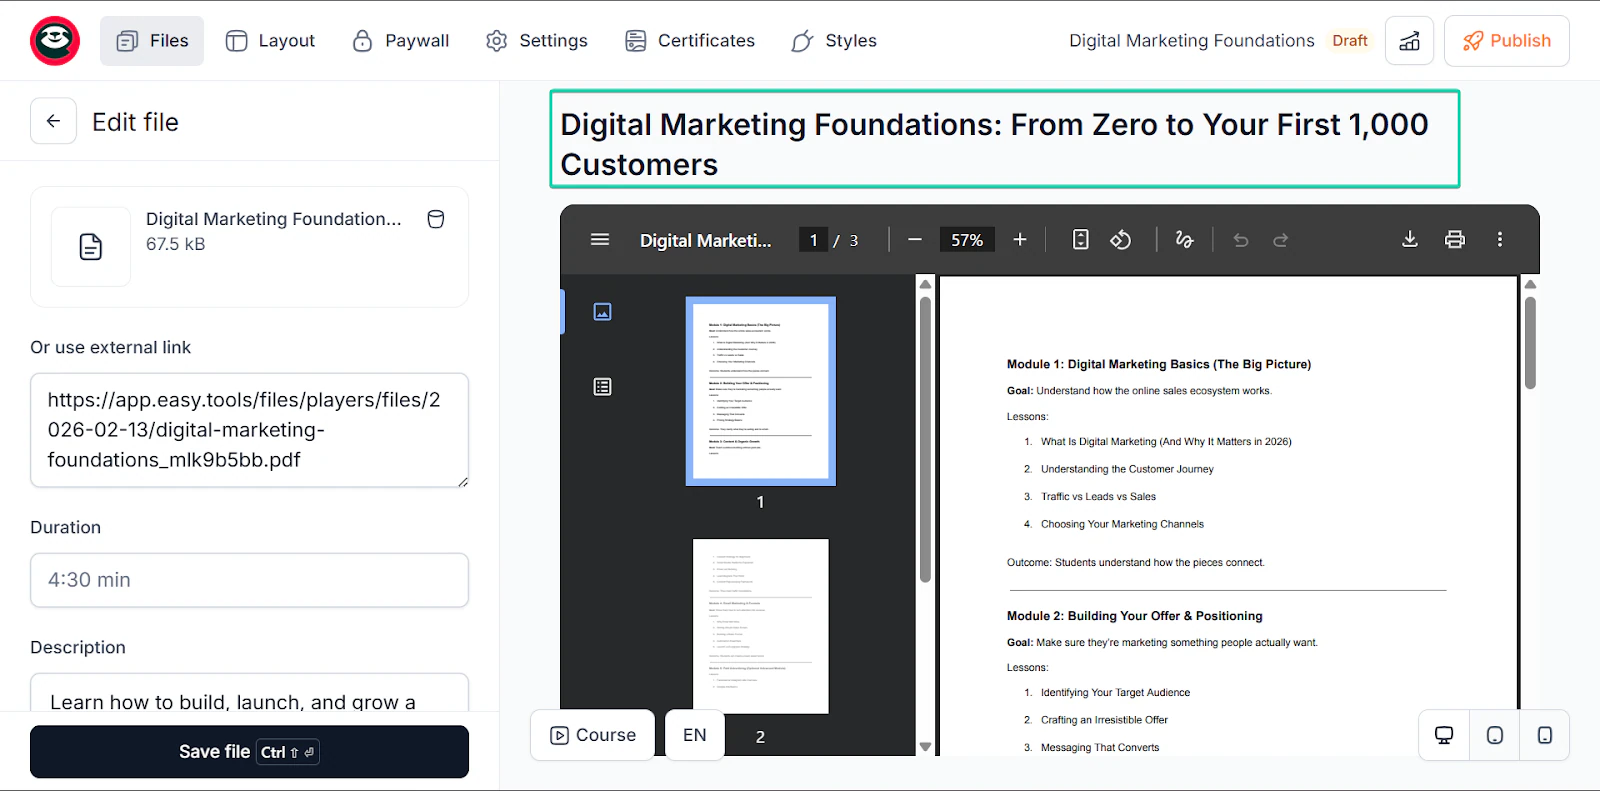Screen dimensions: 1600x791
Task: Switch to desktop preview mode
Action: click(x=1444, y=736)
